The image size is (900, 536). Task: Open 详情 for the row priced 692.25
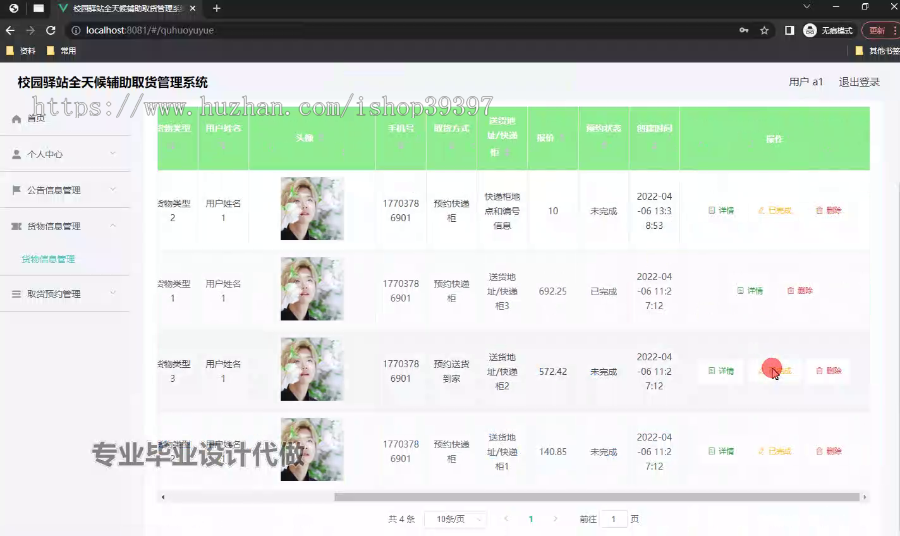(750, 291)
